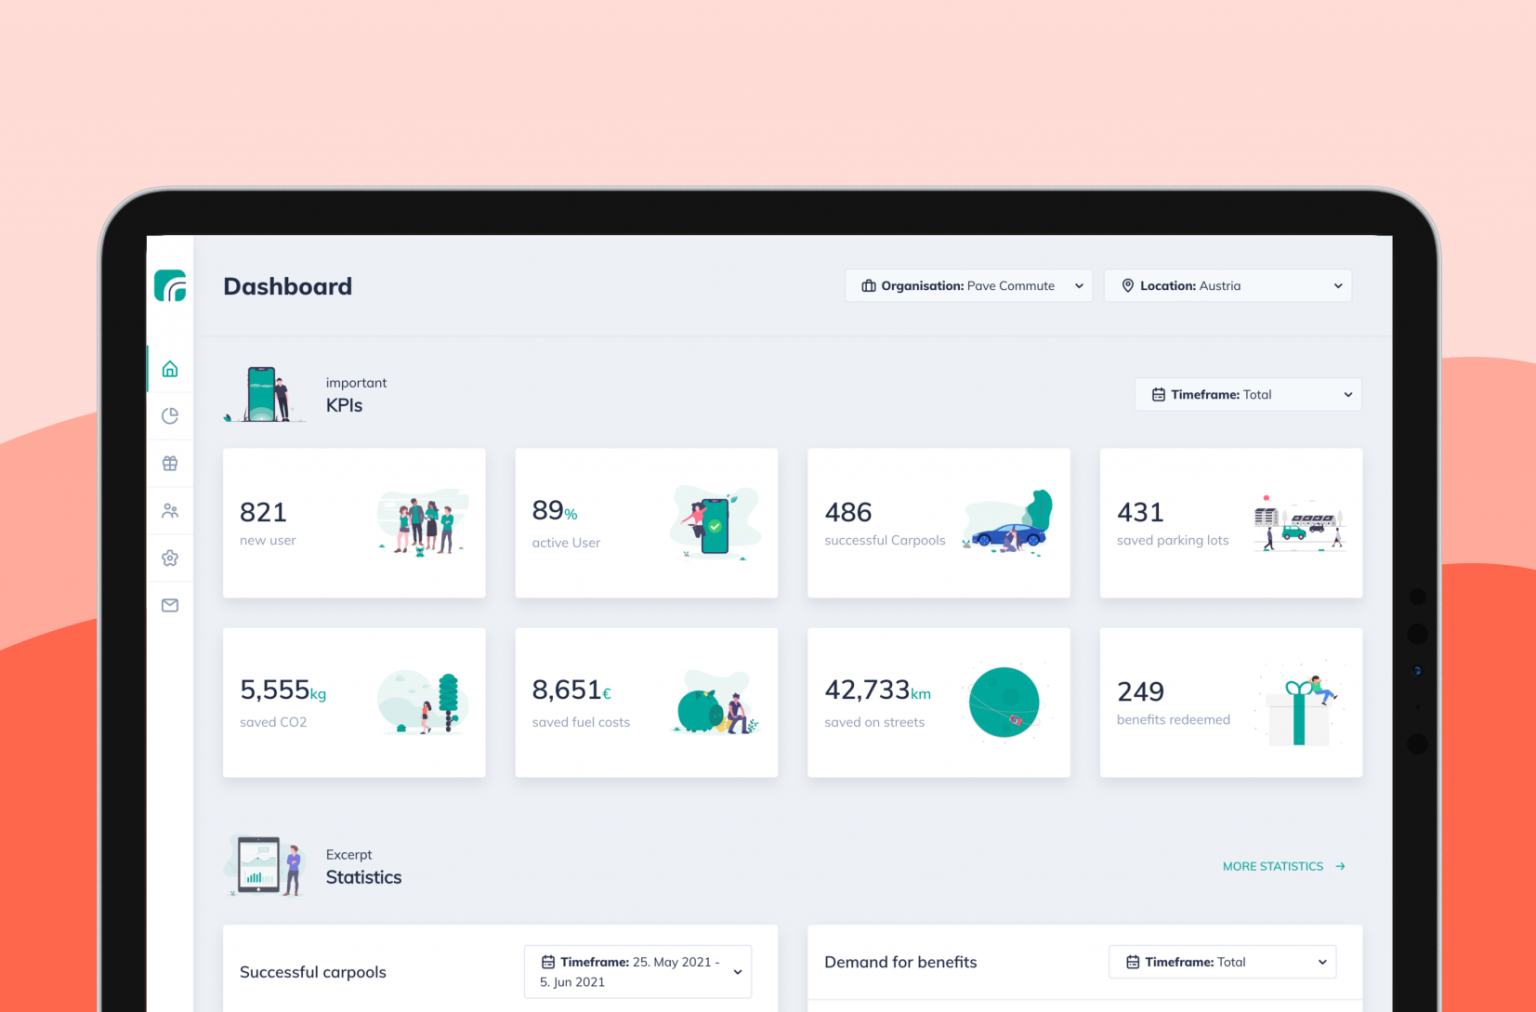This screenshot has width=1536, height=1012.
Task: Click the tablet illustration beside Excerpt Statistics
Action: tap(262, 864)
